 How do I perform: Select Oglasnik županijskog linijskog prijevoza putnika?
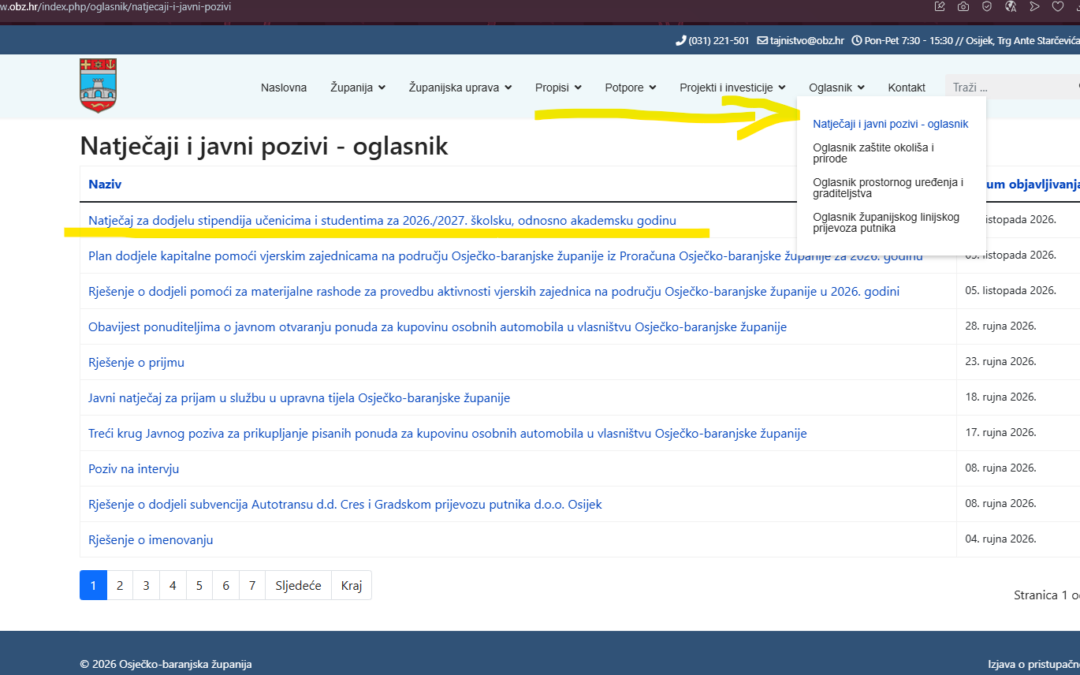click(886, 222)
